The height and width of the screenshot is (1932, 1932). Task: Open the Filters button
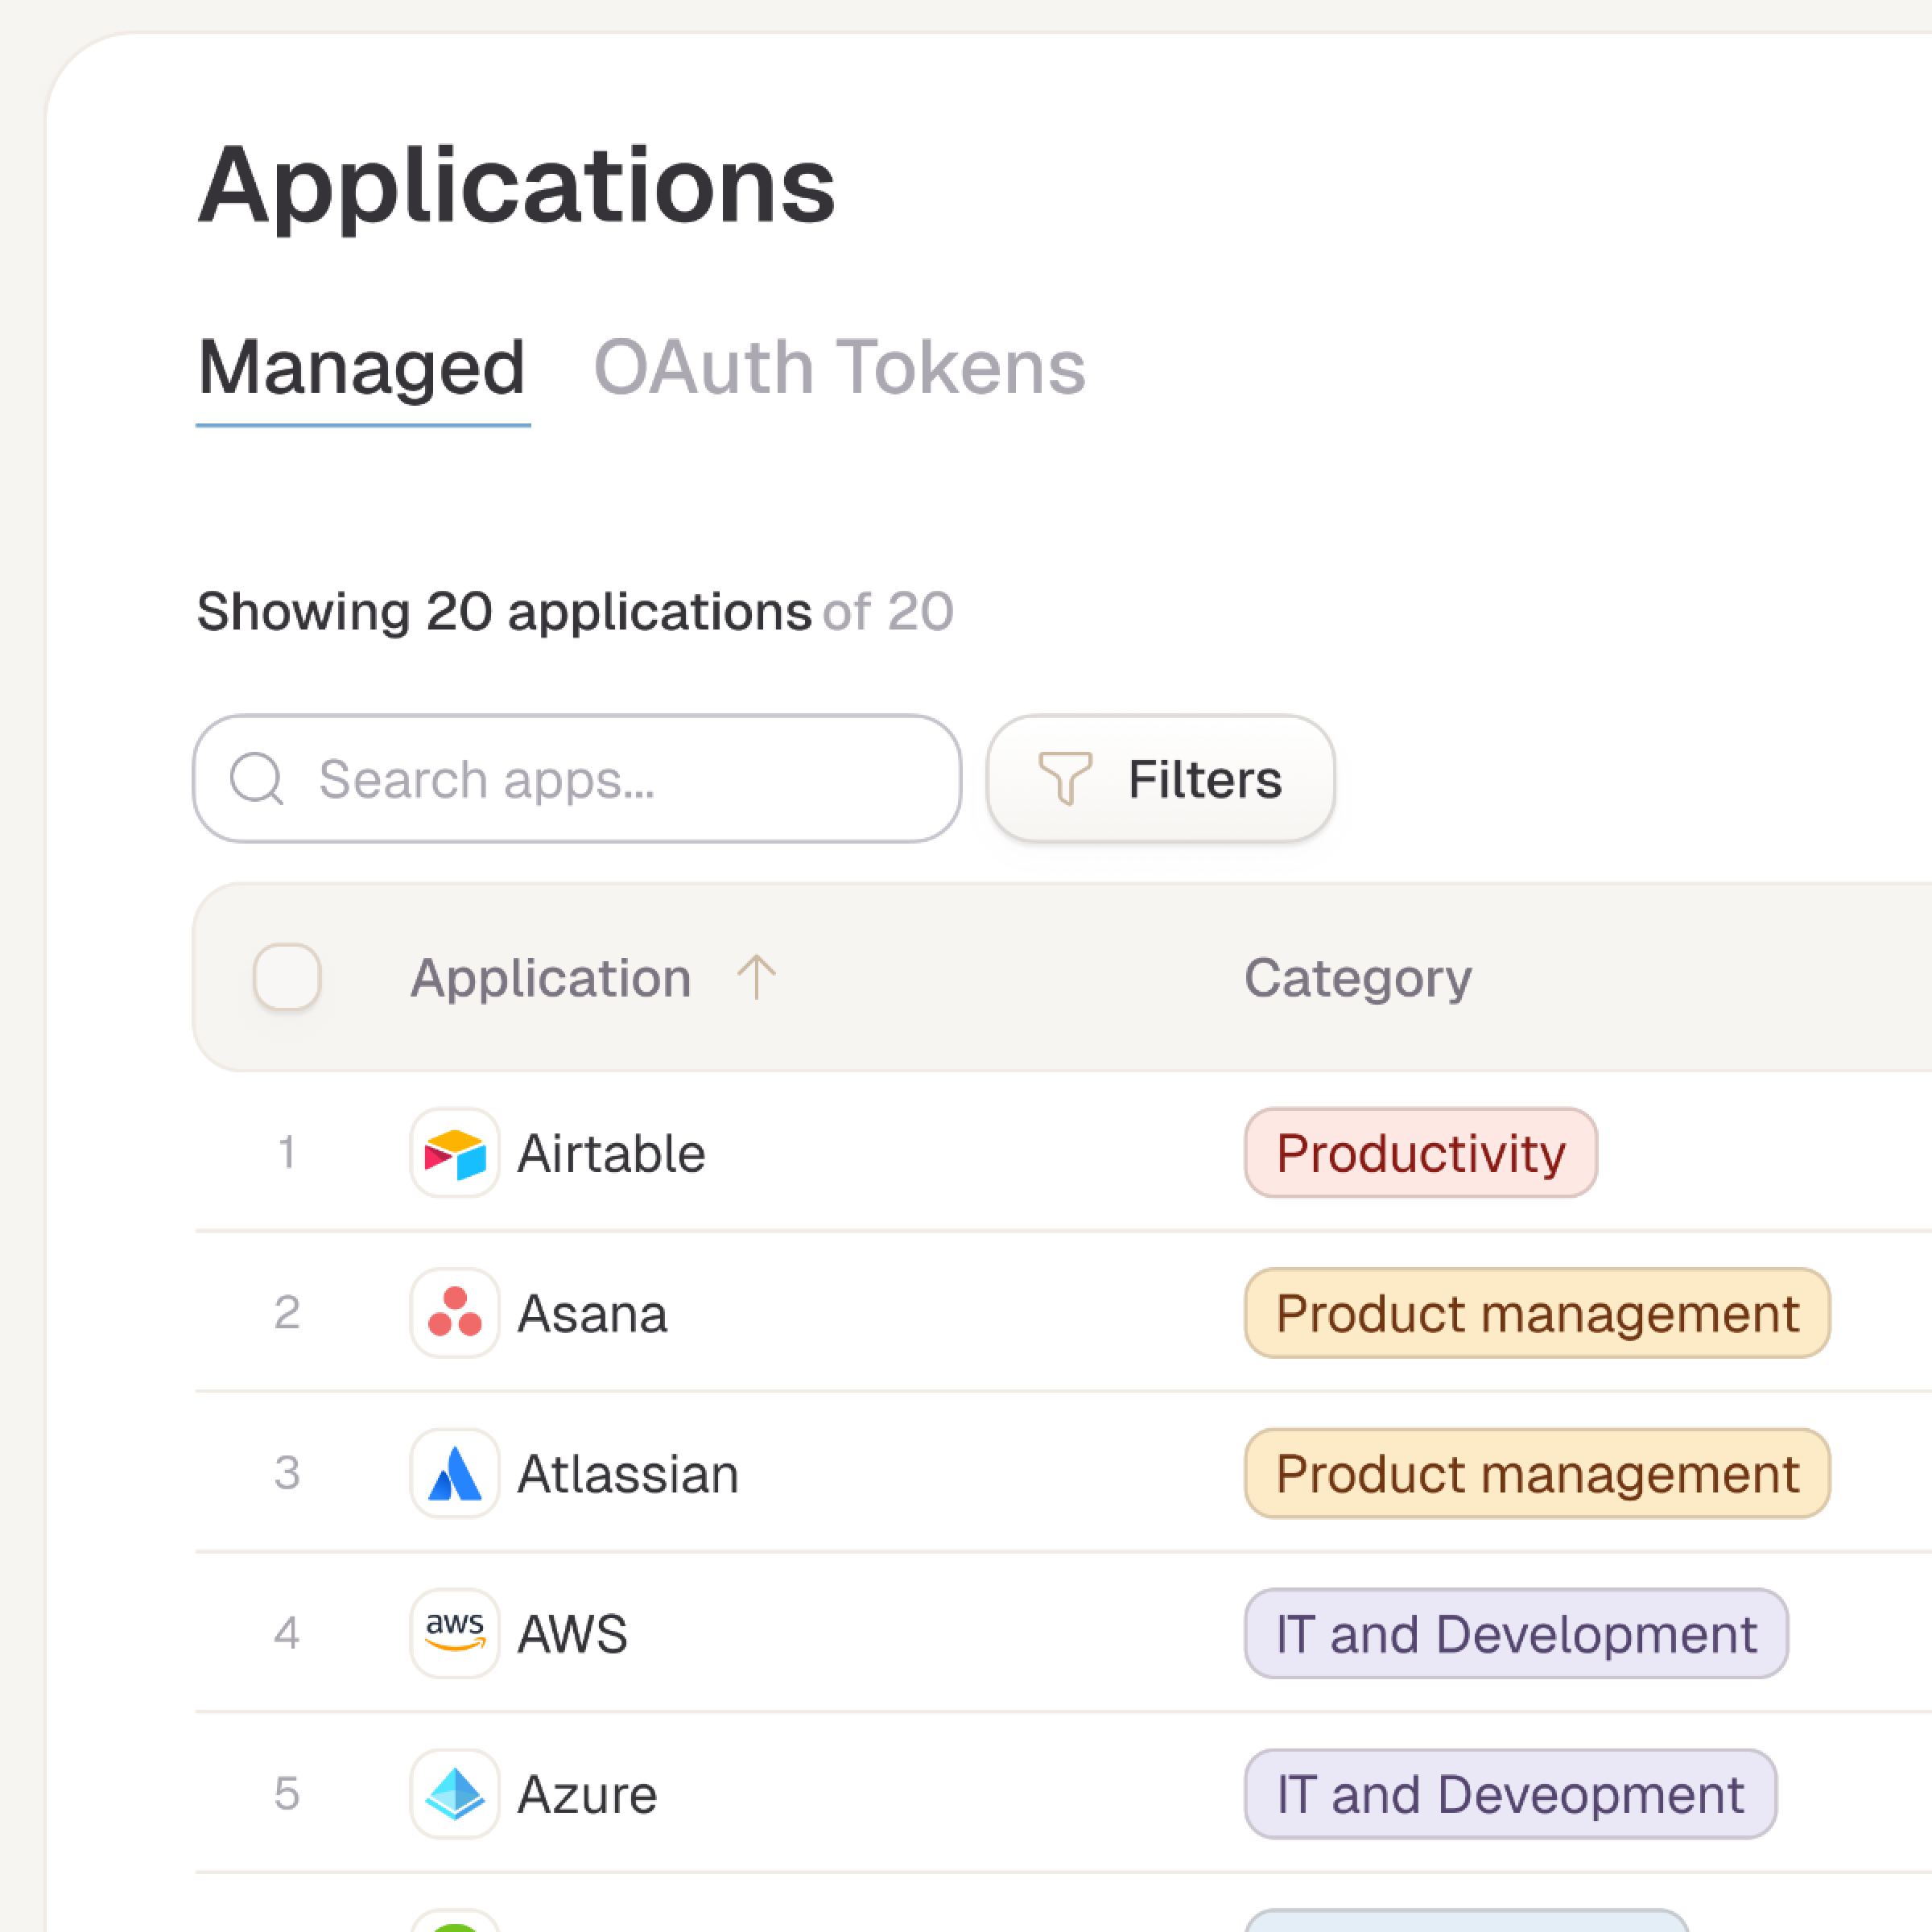tap(1160, 778)
